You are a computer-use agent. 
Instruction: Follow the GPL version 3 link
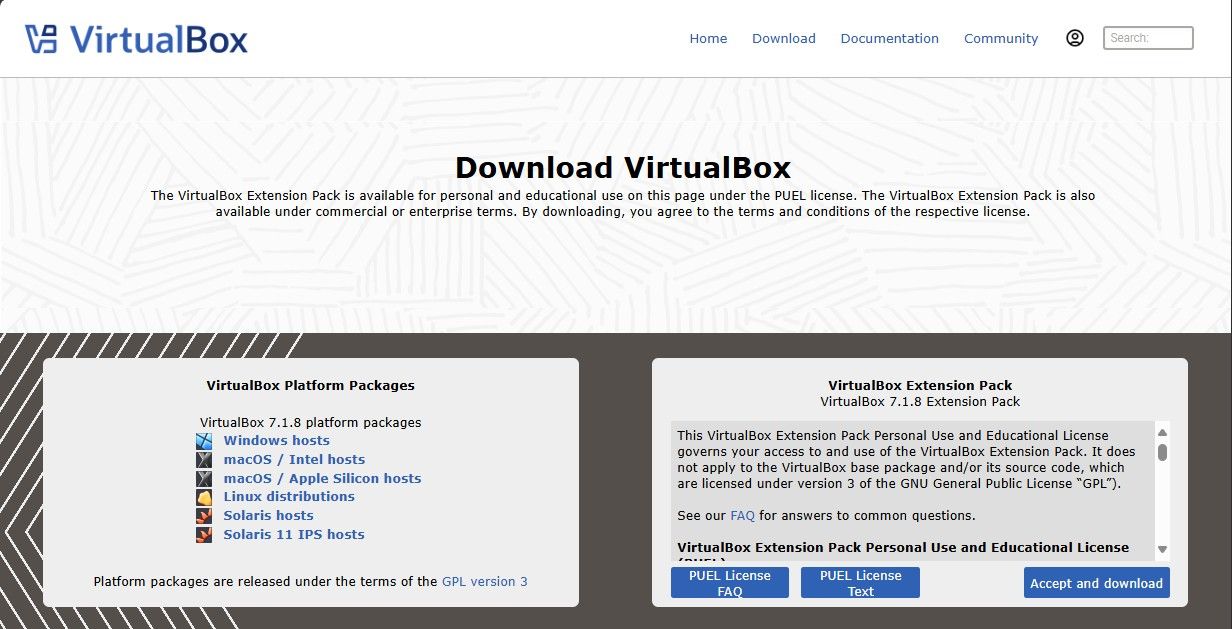point(485,582)
